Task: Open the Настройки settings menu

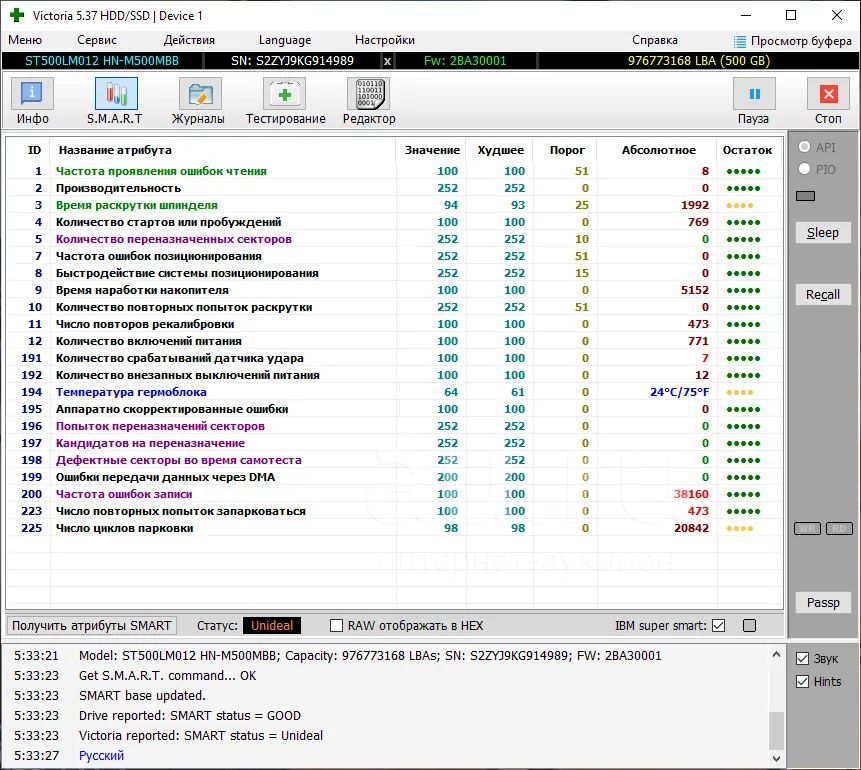Action: coord(385,40)
